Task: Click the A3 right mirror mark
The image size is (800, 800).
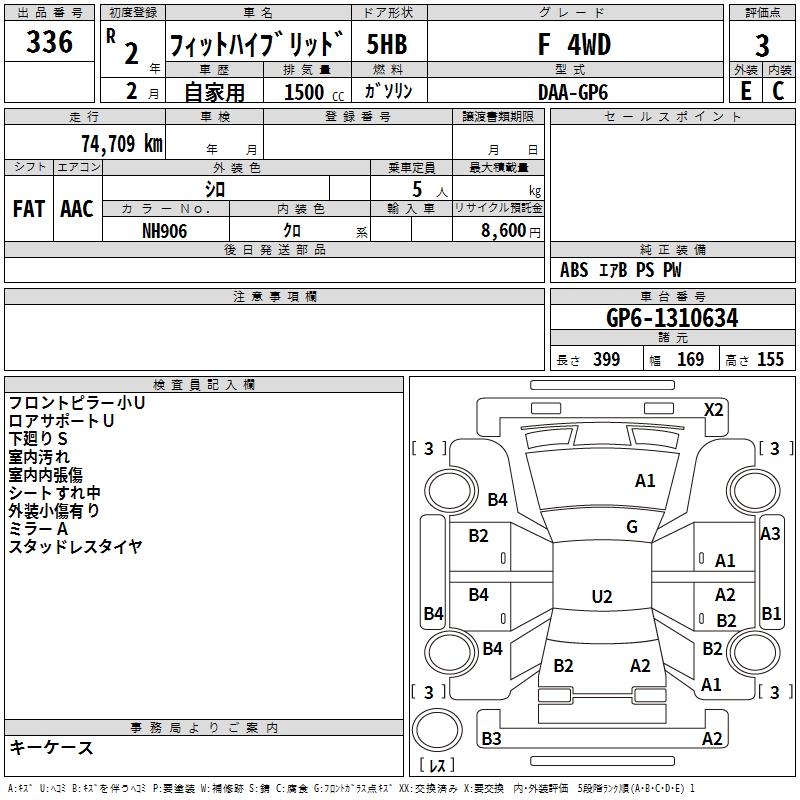Action: point(770,534)
